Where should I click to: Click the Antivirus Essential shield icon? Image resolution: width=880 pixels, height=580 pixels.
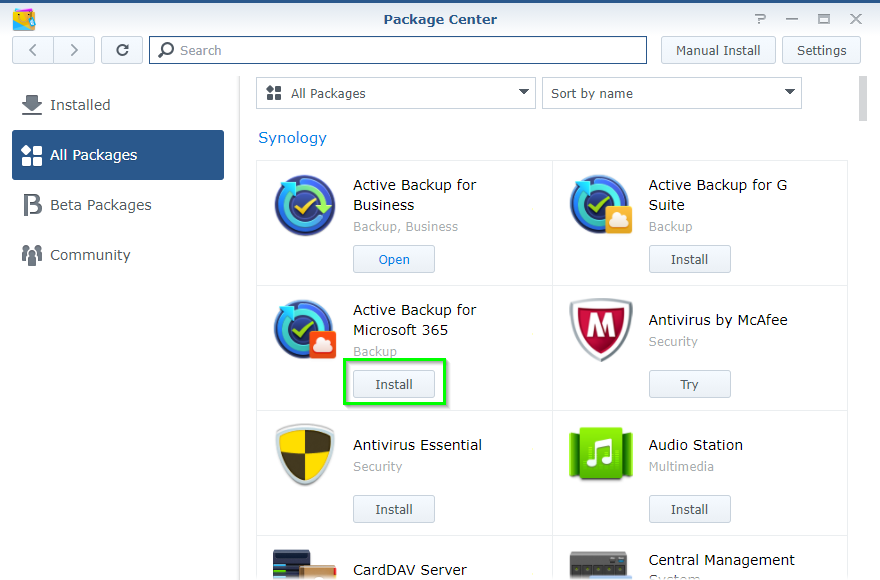pyautogui.click(x=305, y=454)
